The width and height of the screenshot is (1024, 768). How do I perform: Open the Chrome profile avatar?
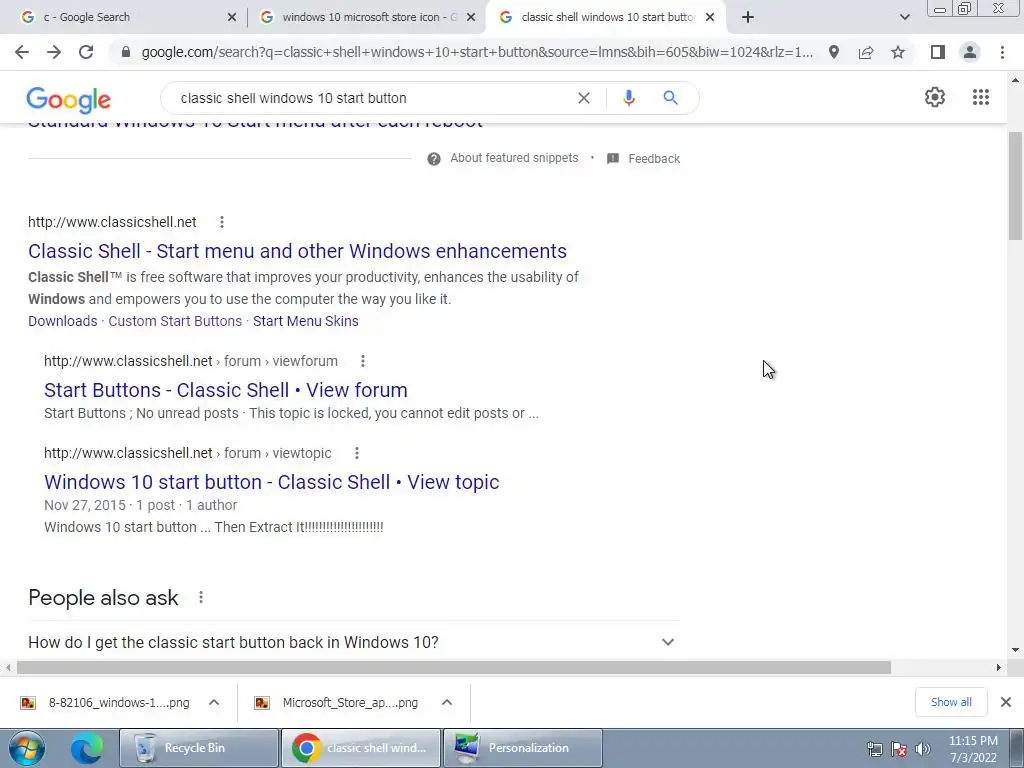[x=970, y=52]
